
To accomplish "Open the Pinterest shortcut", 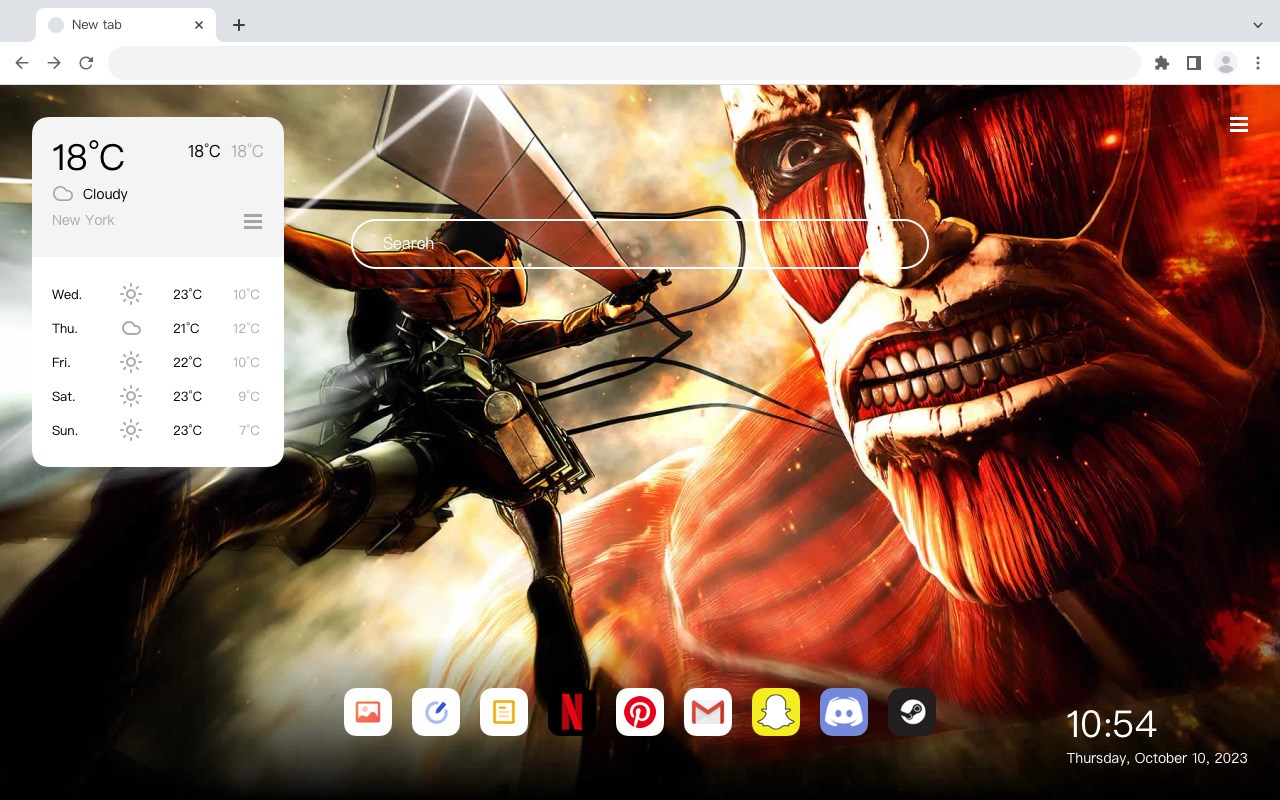I will [640, 712].
